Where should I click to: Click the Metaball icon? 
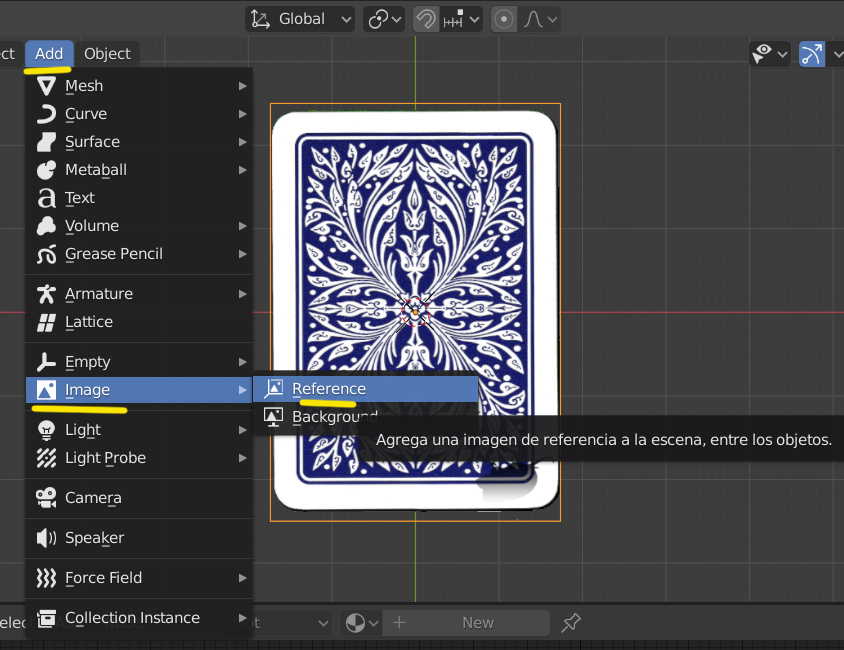click(x=46, y=170)
